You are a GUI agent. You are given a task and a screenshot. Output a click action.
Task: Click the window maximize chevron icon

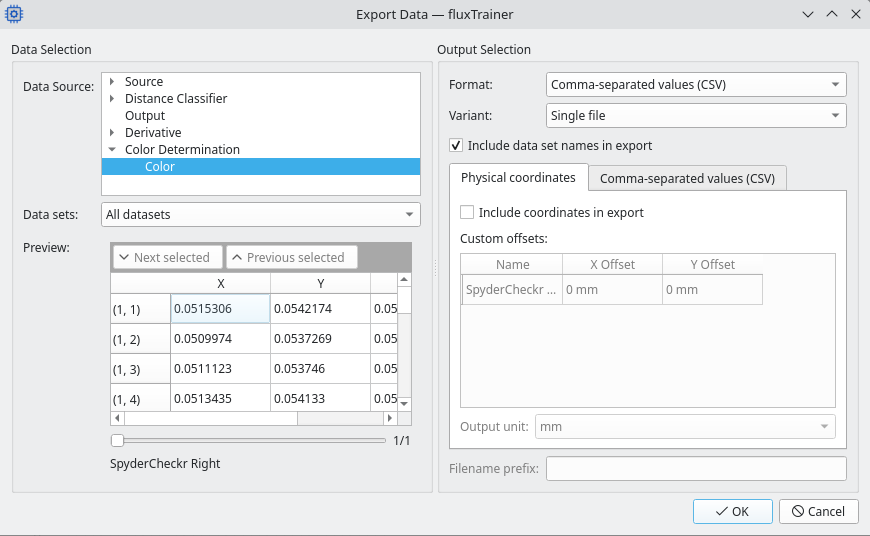click(832, 14)
